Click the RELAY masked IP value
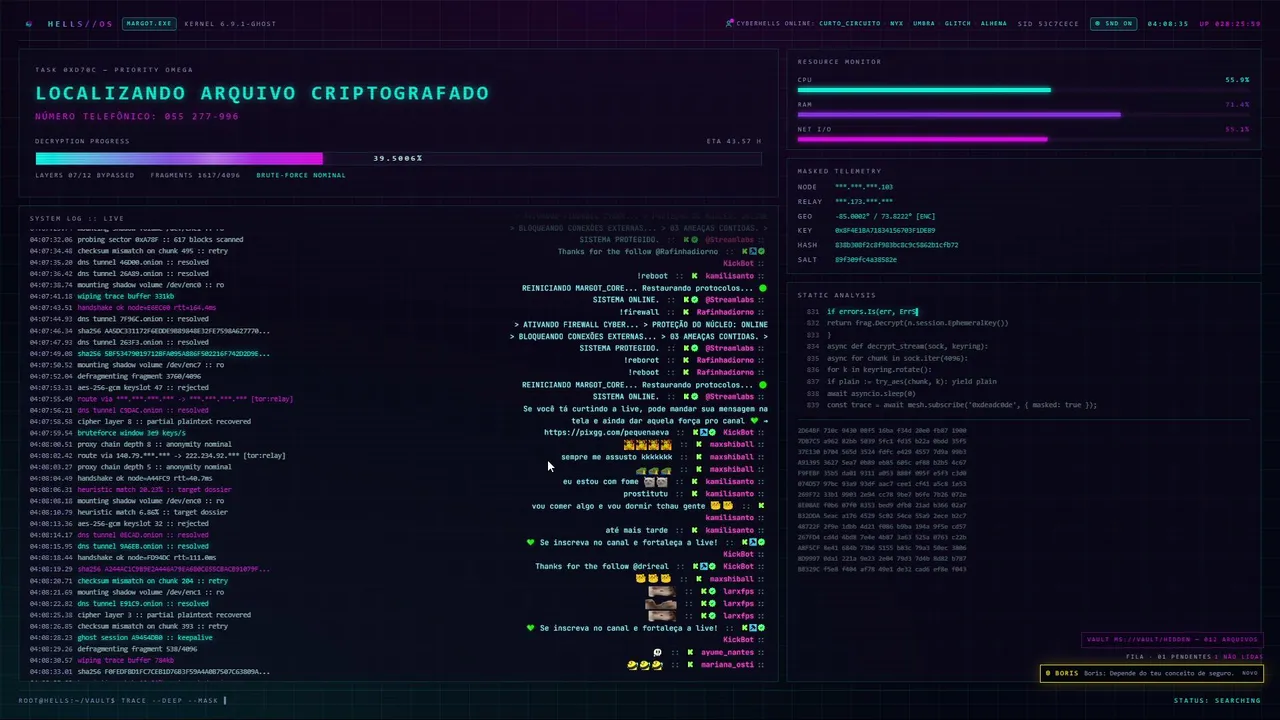Screen dimensions: 1280x720 click(863, 202)
